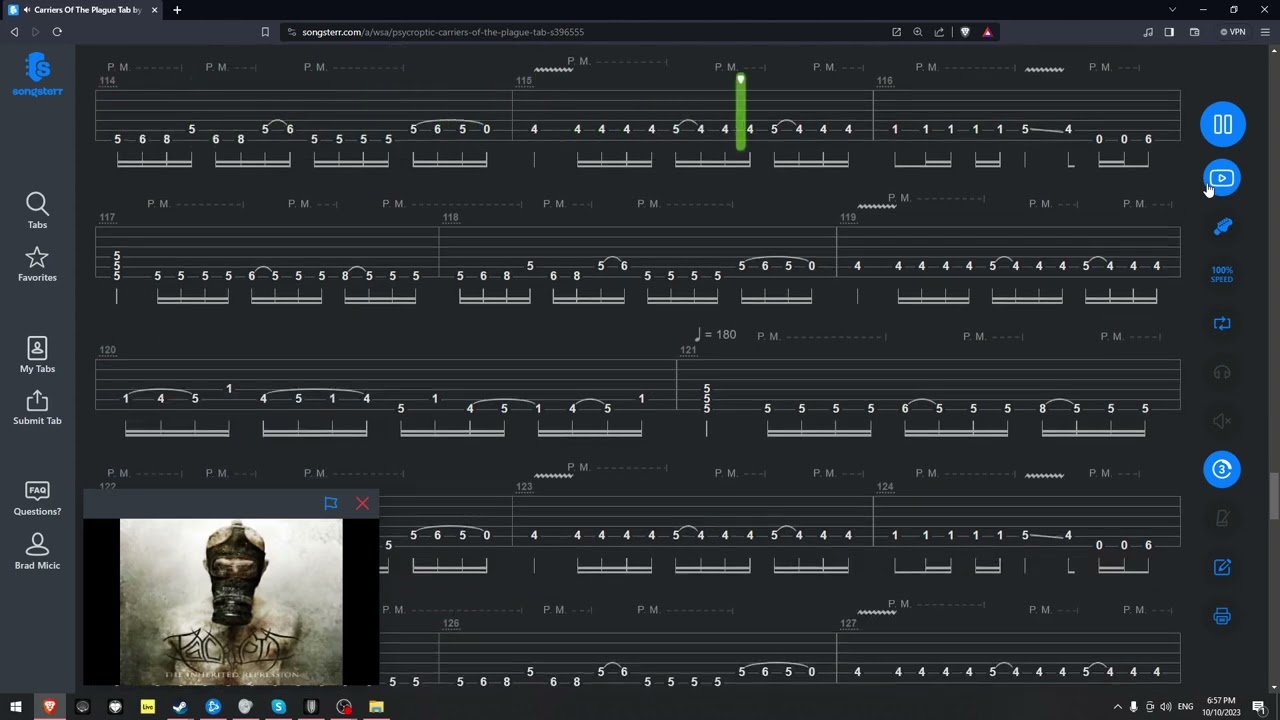The width and height of the screenshot is (1280, 720).
Task: Open File Explorer from the taskbar
Action: point(376,707)
